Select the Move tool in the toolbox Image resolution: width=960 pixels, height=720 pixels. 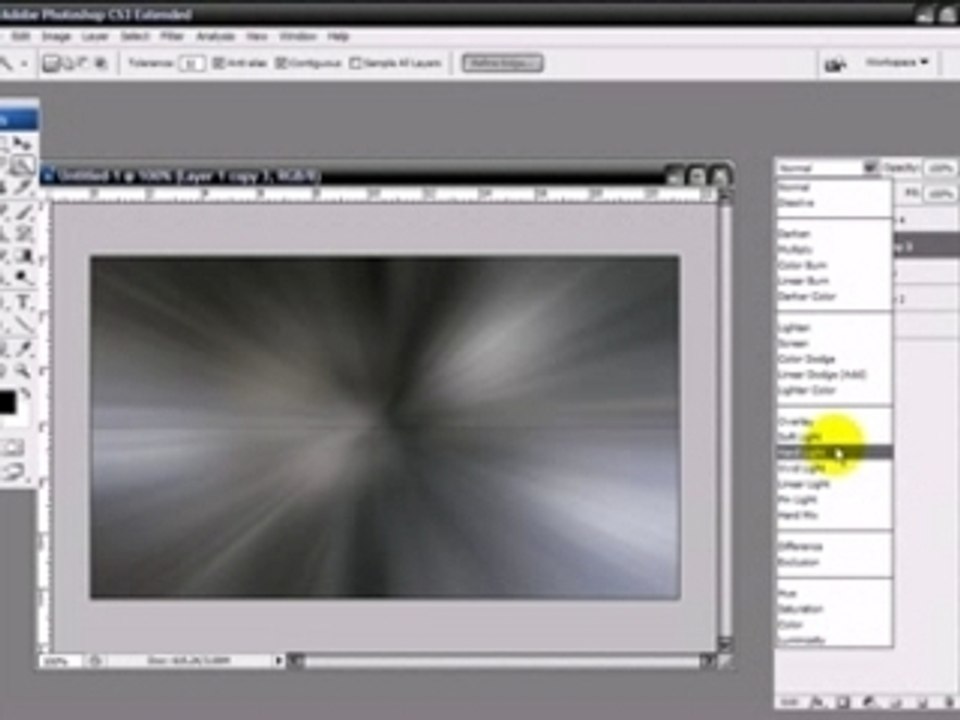tap(23, 144)
